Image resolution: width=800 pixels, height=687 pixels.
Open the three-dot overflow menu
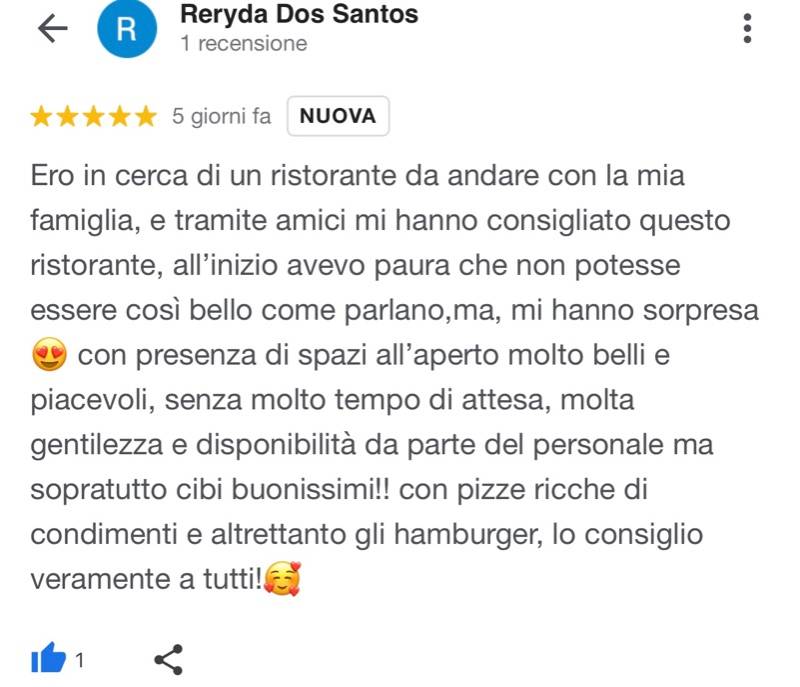747,28
